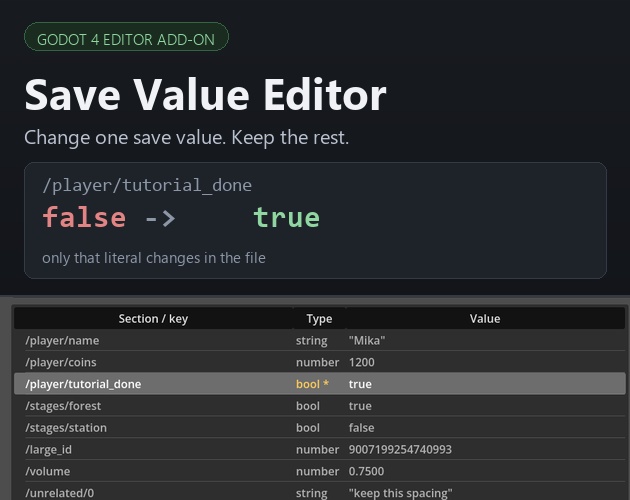Select the highlighted /player/tutorial_done row key

coord(83,384)
